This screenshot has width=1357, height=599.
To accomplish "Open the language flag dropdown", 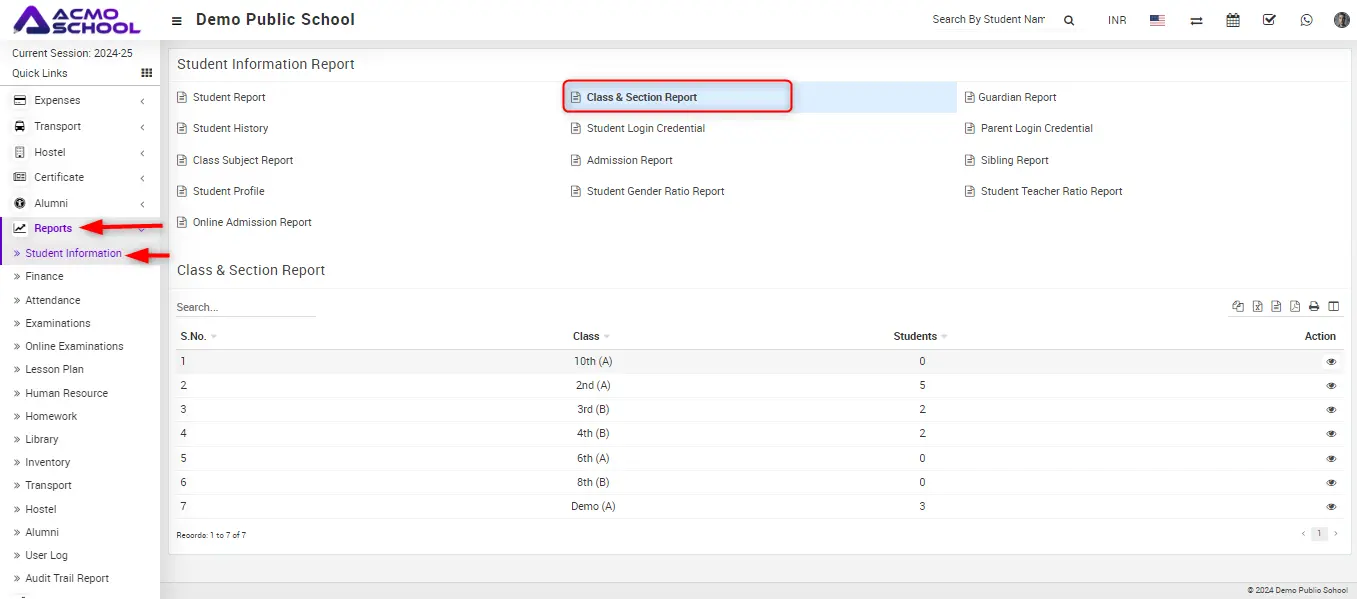I will pyautogui.click(x=1157, y=20).
